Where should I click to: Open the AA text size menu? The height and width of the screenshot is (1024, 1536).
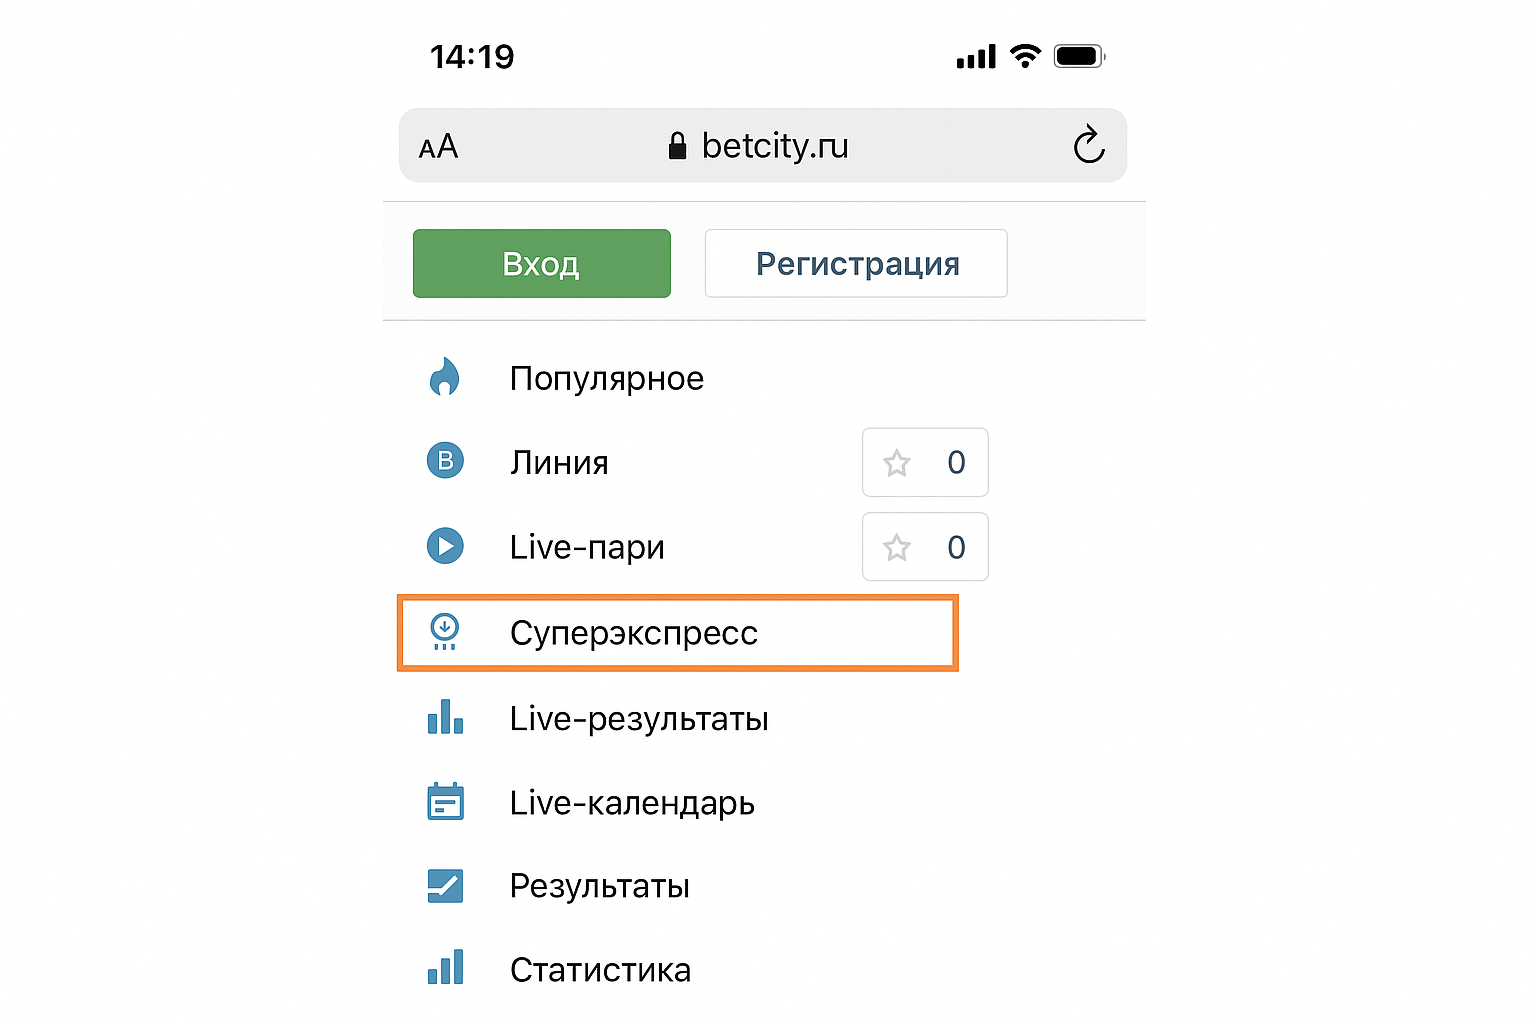(x=438, y=148)
